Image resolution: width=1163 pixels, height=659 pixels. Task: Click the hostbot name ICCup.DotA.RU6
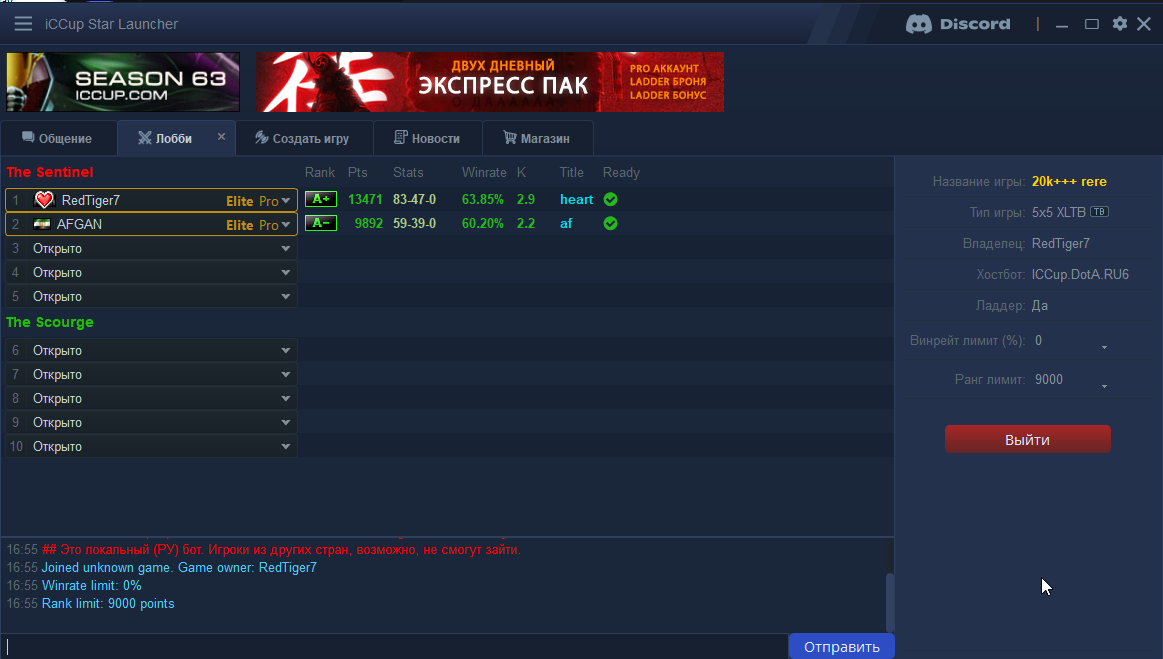coord(1080,275)
